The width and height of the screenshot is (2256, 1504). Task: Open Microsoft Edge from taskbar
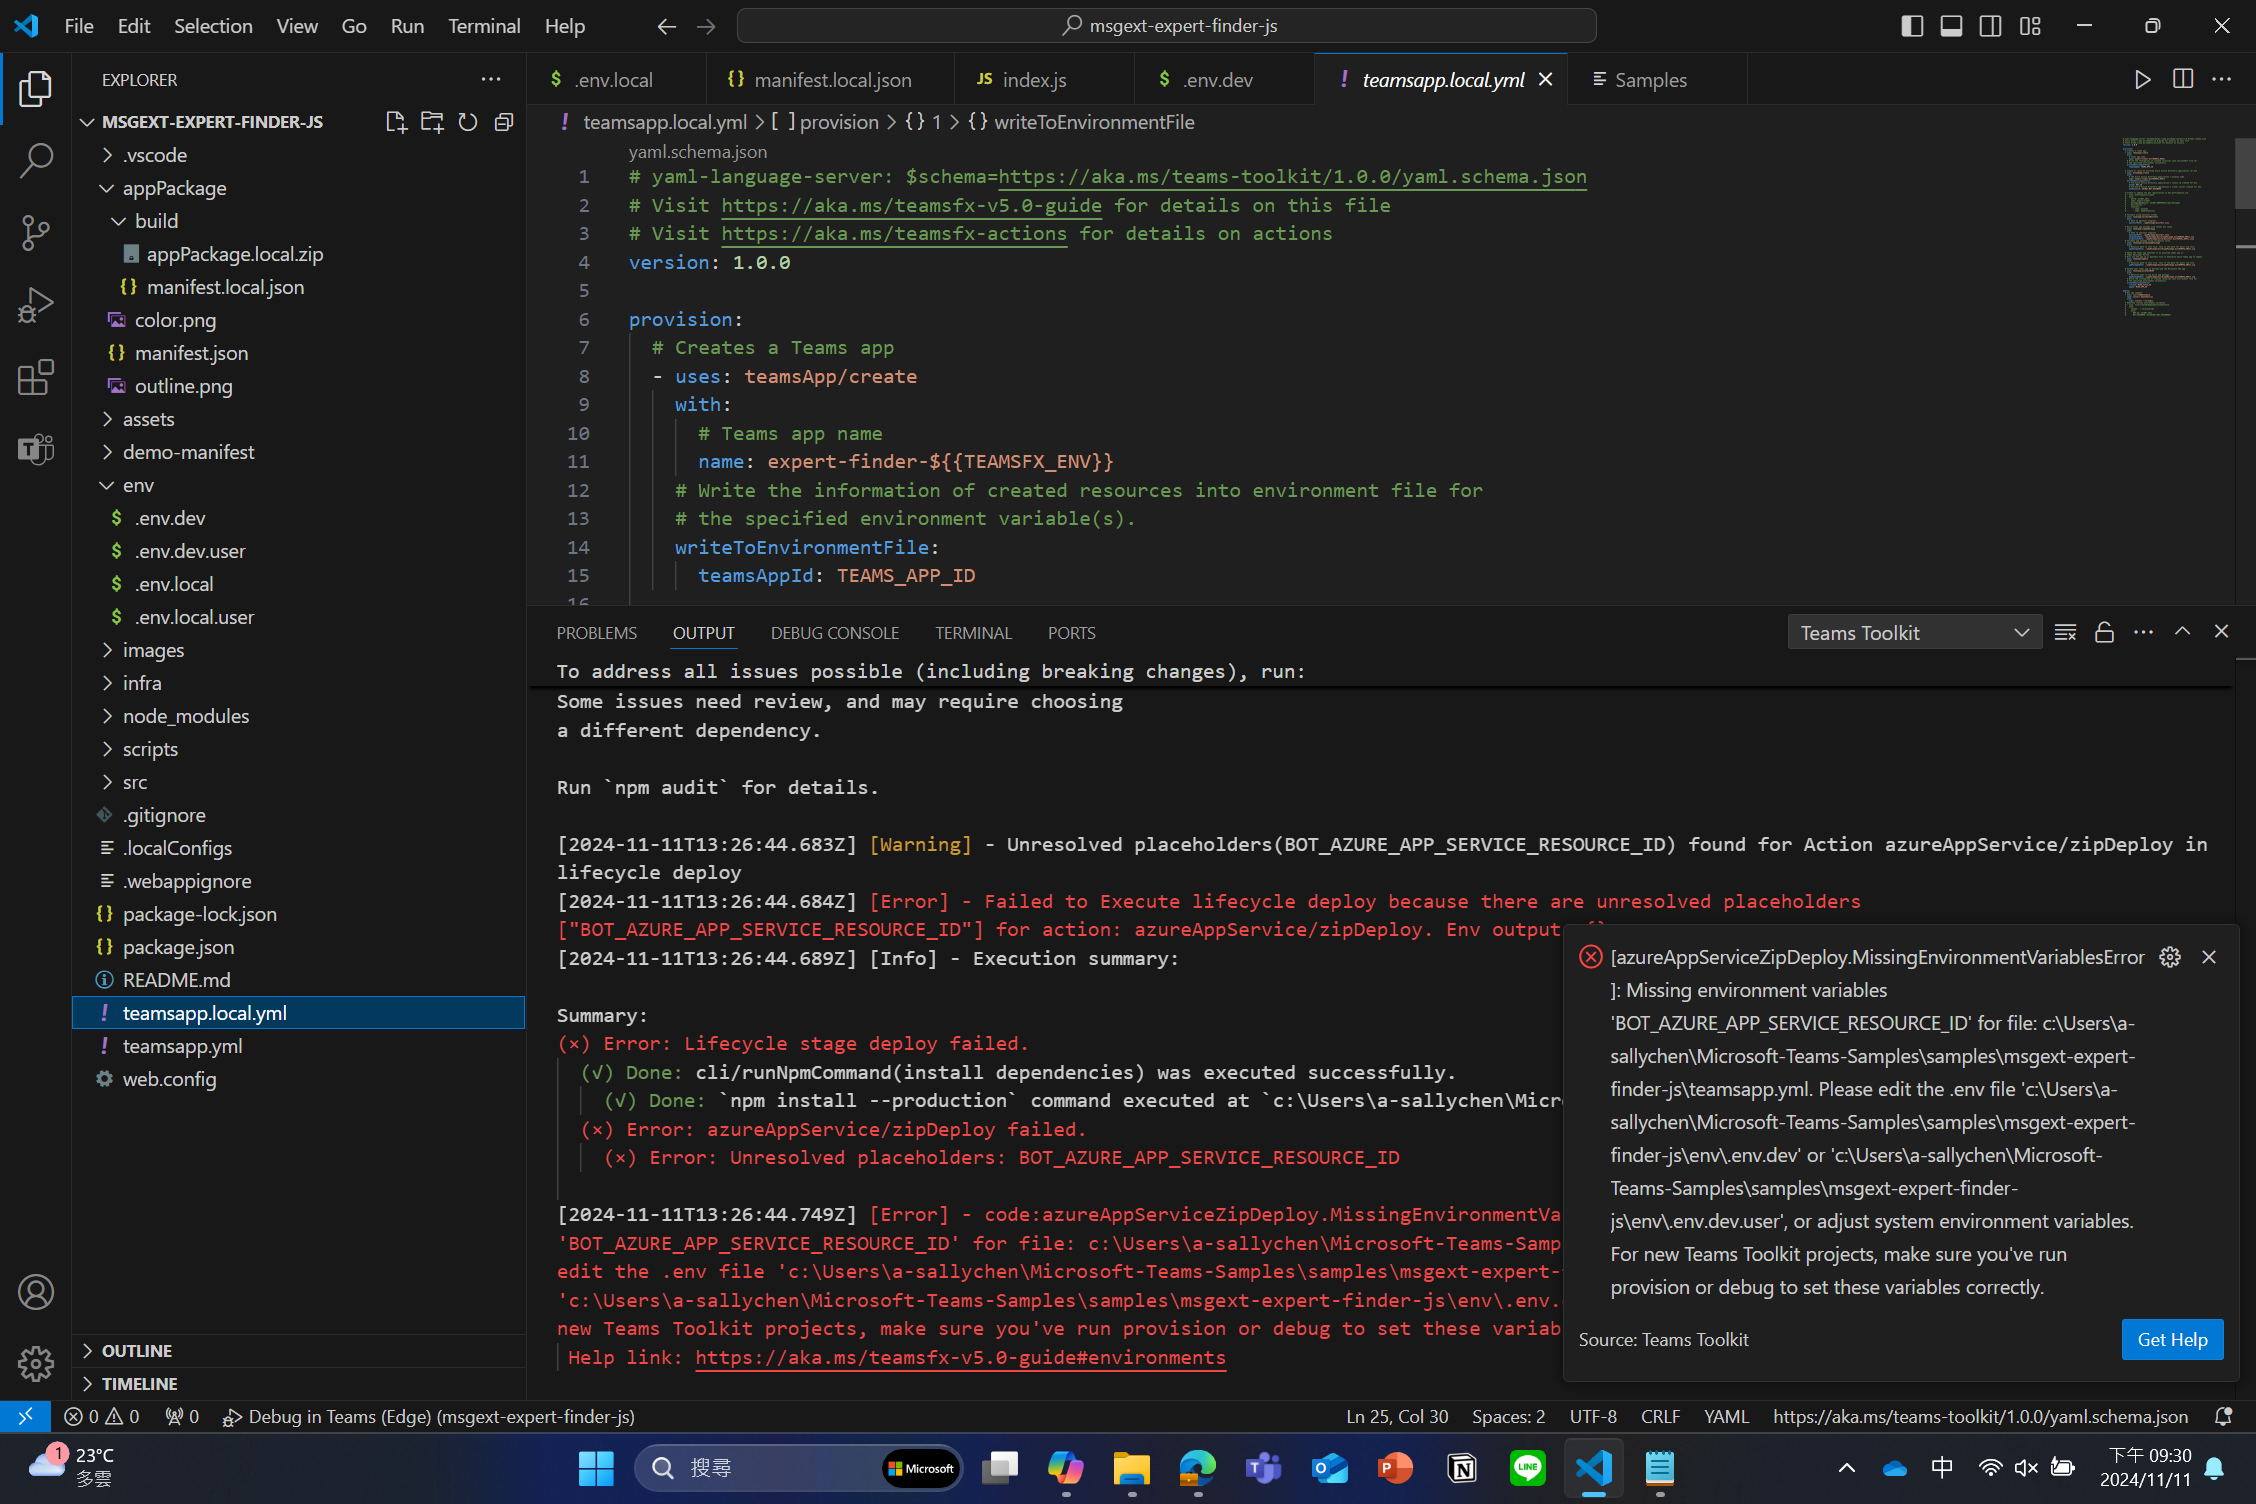[1196, 1468]
